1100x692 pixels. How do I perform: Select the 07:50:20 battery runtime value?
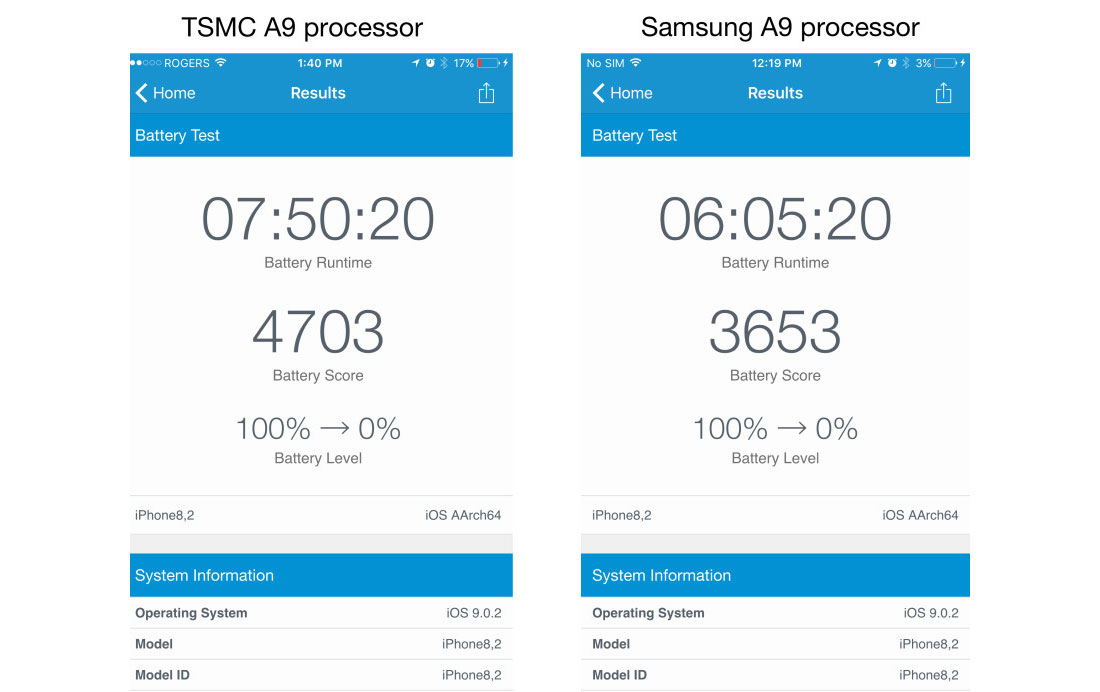[x=318, y=219]
